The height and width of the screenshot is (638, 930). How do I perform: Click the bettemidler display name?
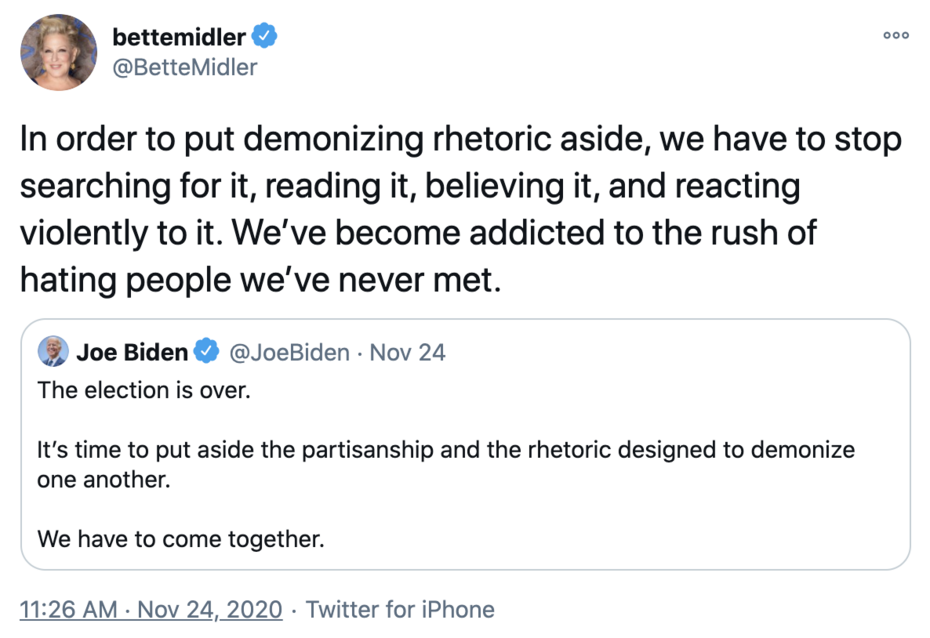(x=179, y=38)
